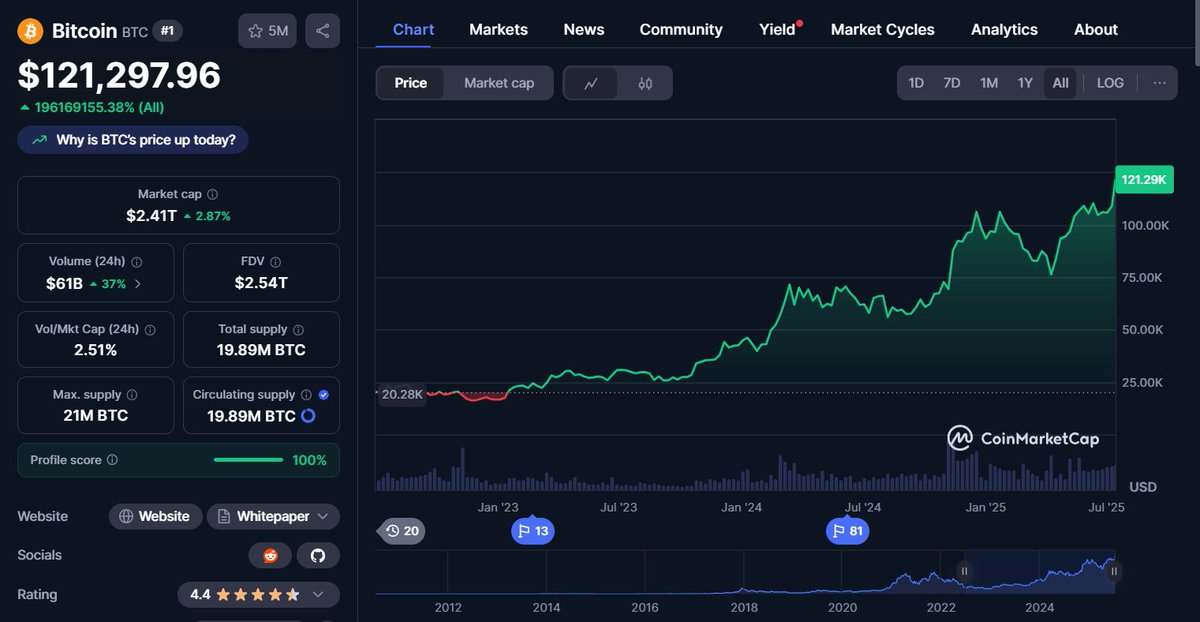Click the right range slider handle
1200x622 pixels.
[x=1113, y=571]
